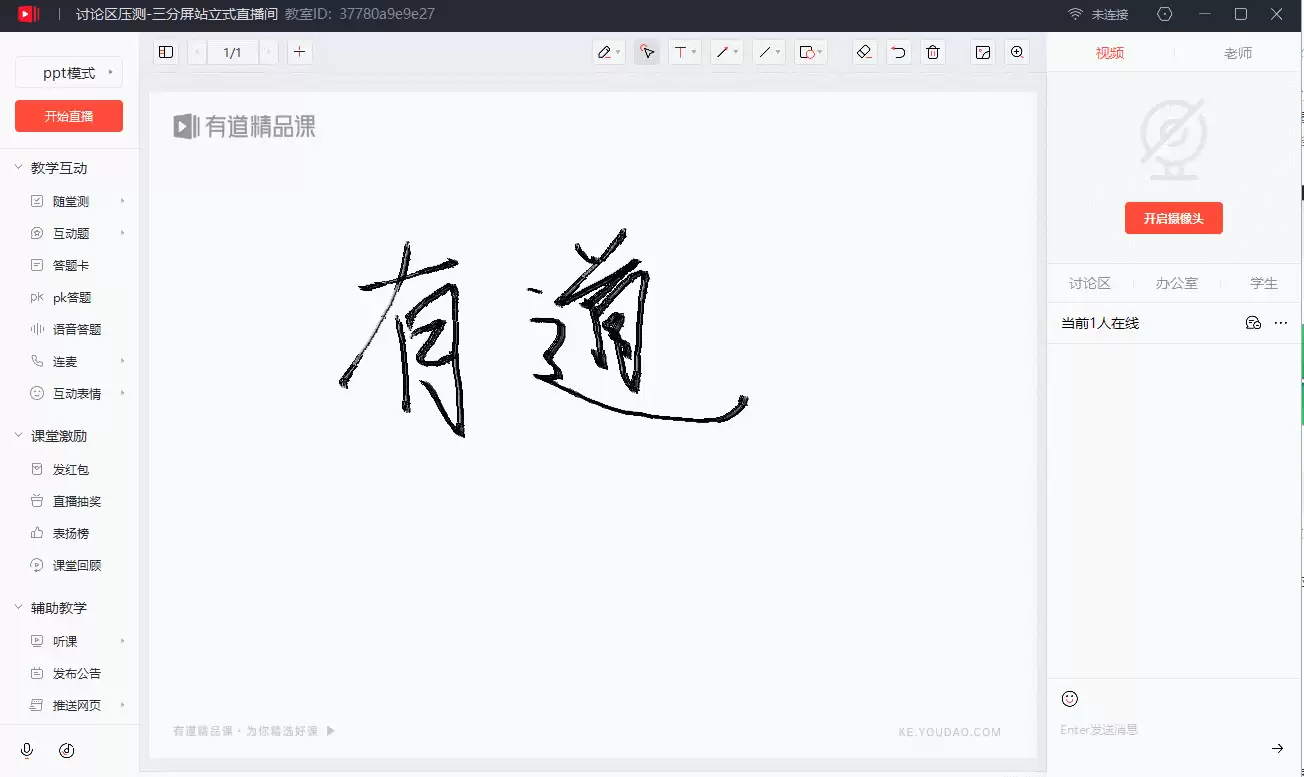Click the trash can clear icon

933,53
